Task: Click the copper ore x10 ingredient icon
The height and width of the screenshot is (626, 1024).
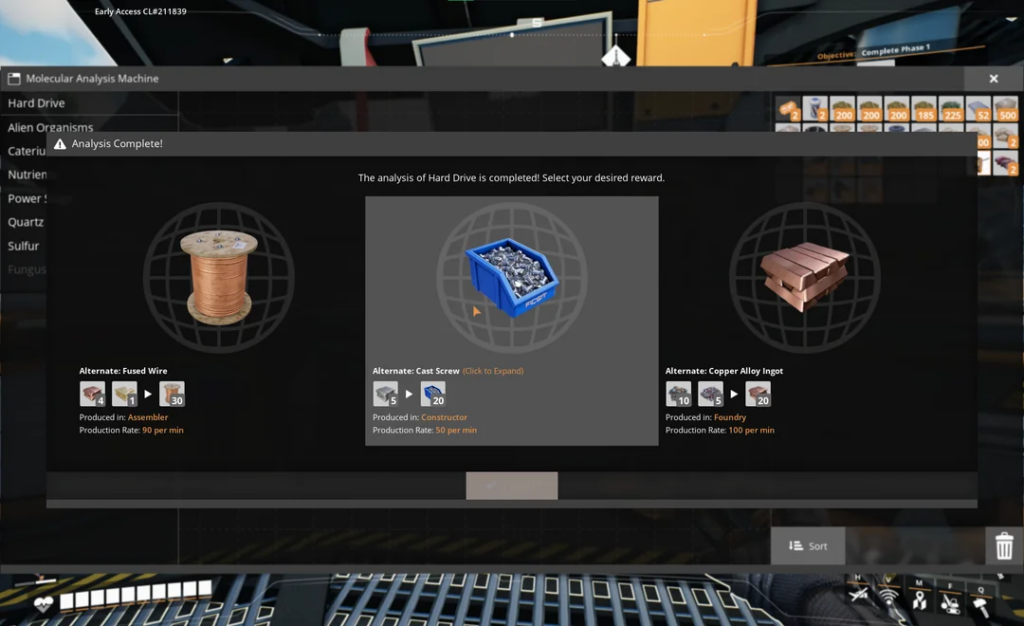Action: coord(679,394)
